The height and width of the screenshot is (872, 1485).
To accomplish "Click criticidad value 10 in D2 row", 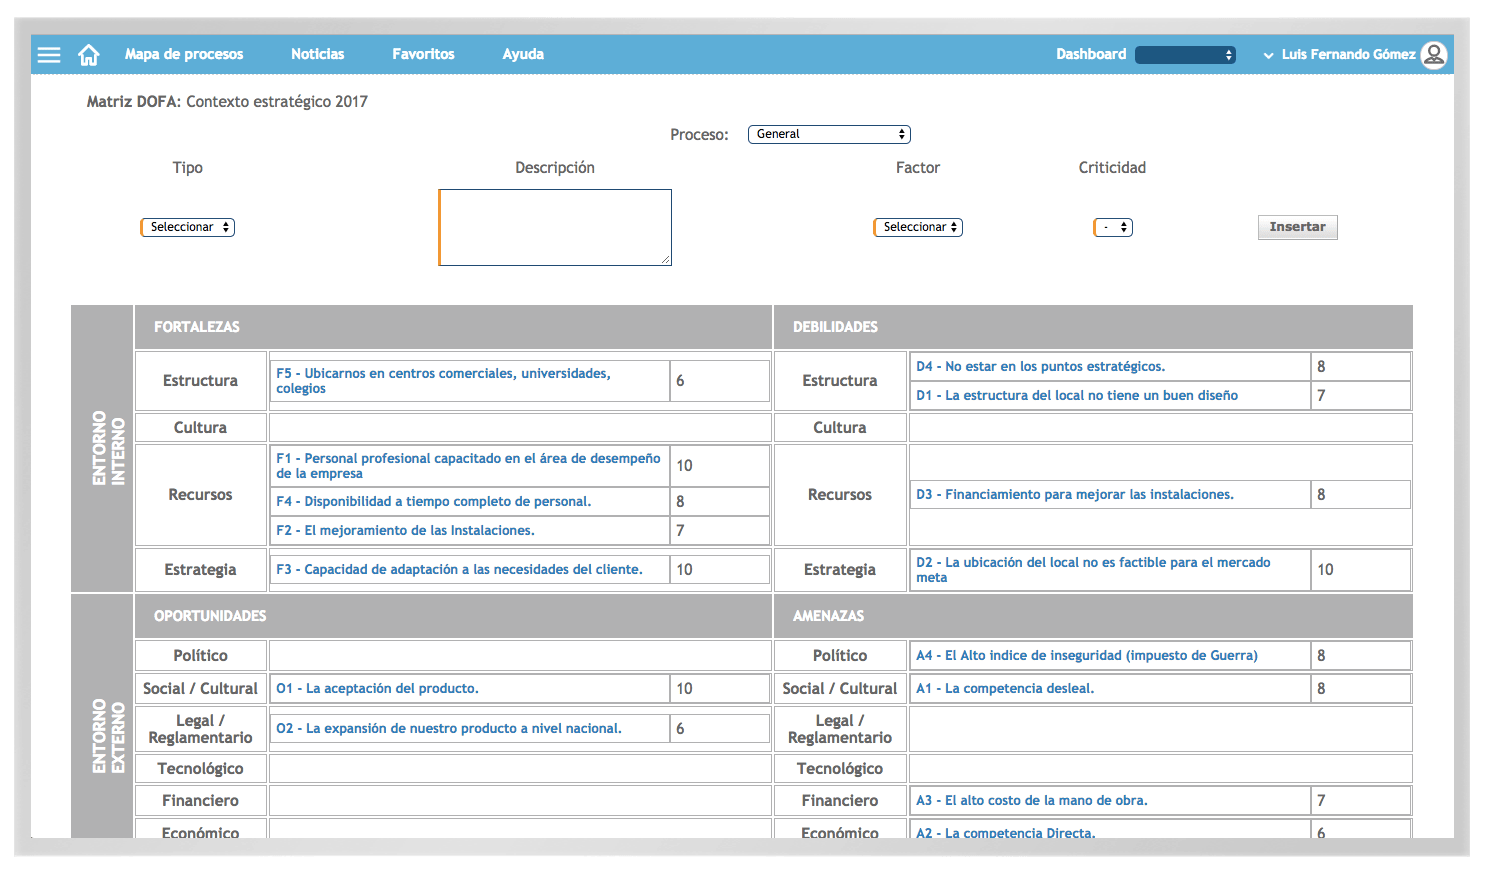I will coord(1325,570).
